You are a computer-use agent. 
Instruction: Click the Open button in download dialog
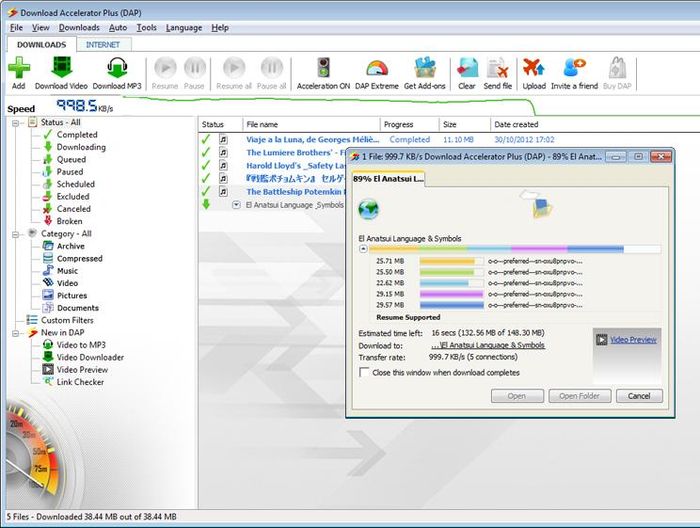point(517,396)
